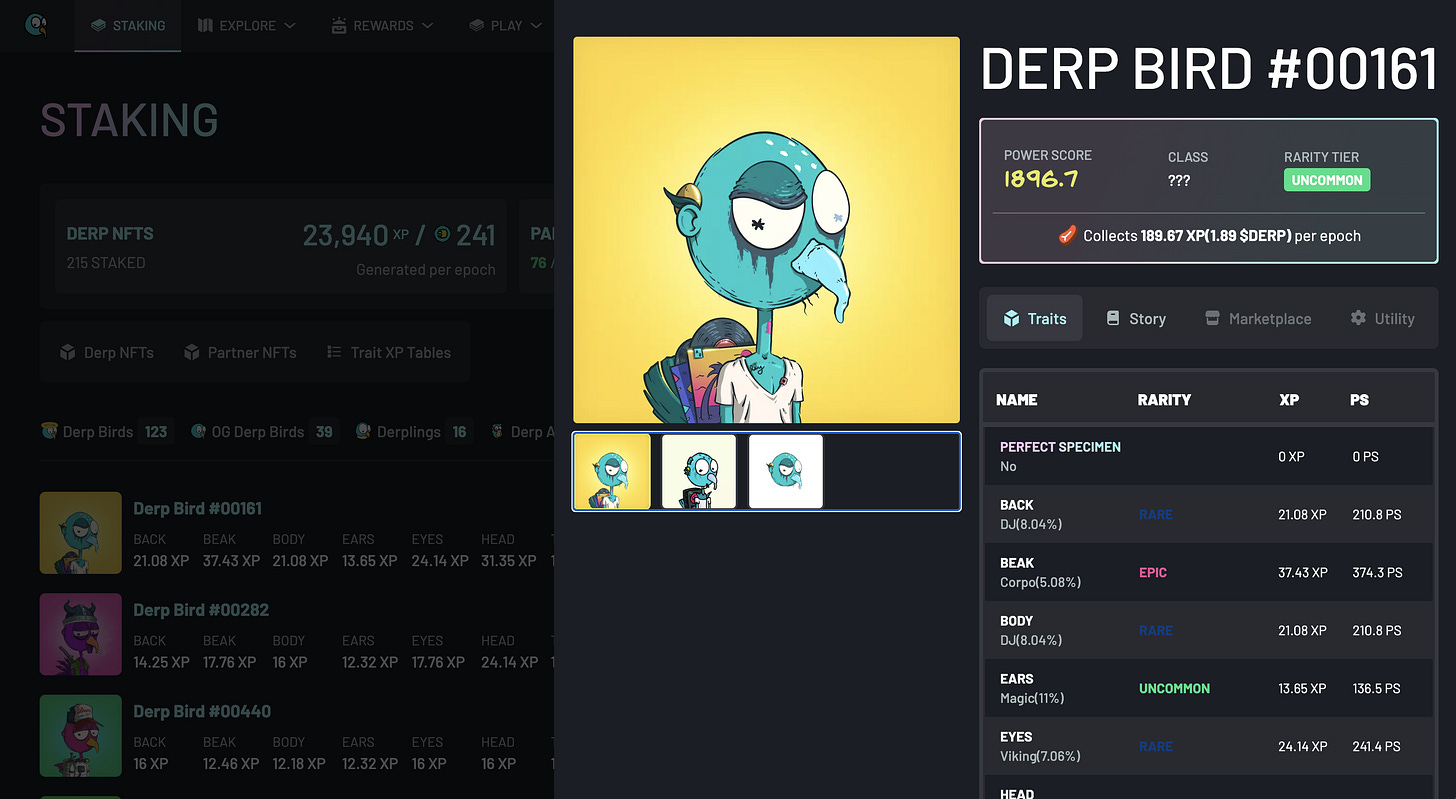Image resolution: width=1456 pixels, height=799 pixels.
Task: Click the PS column header
Action: 1359,400
